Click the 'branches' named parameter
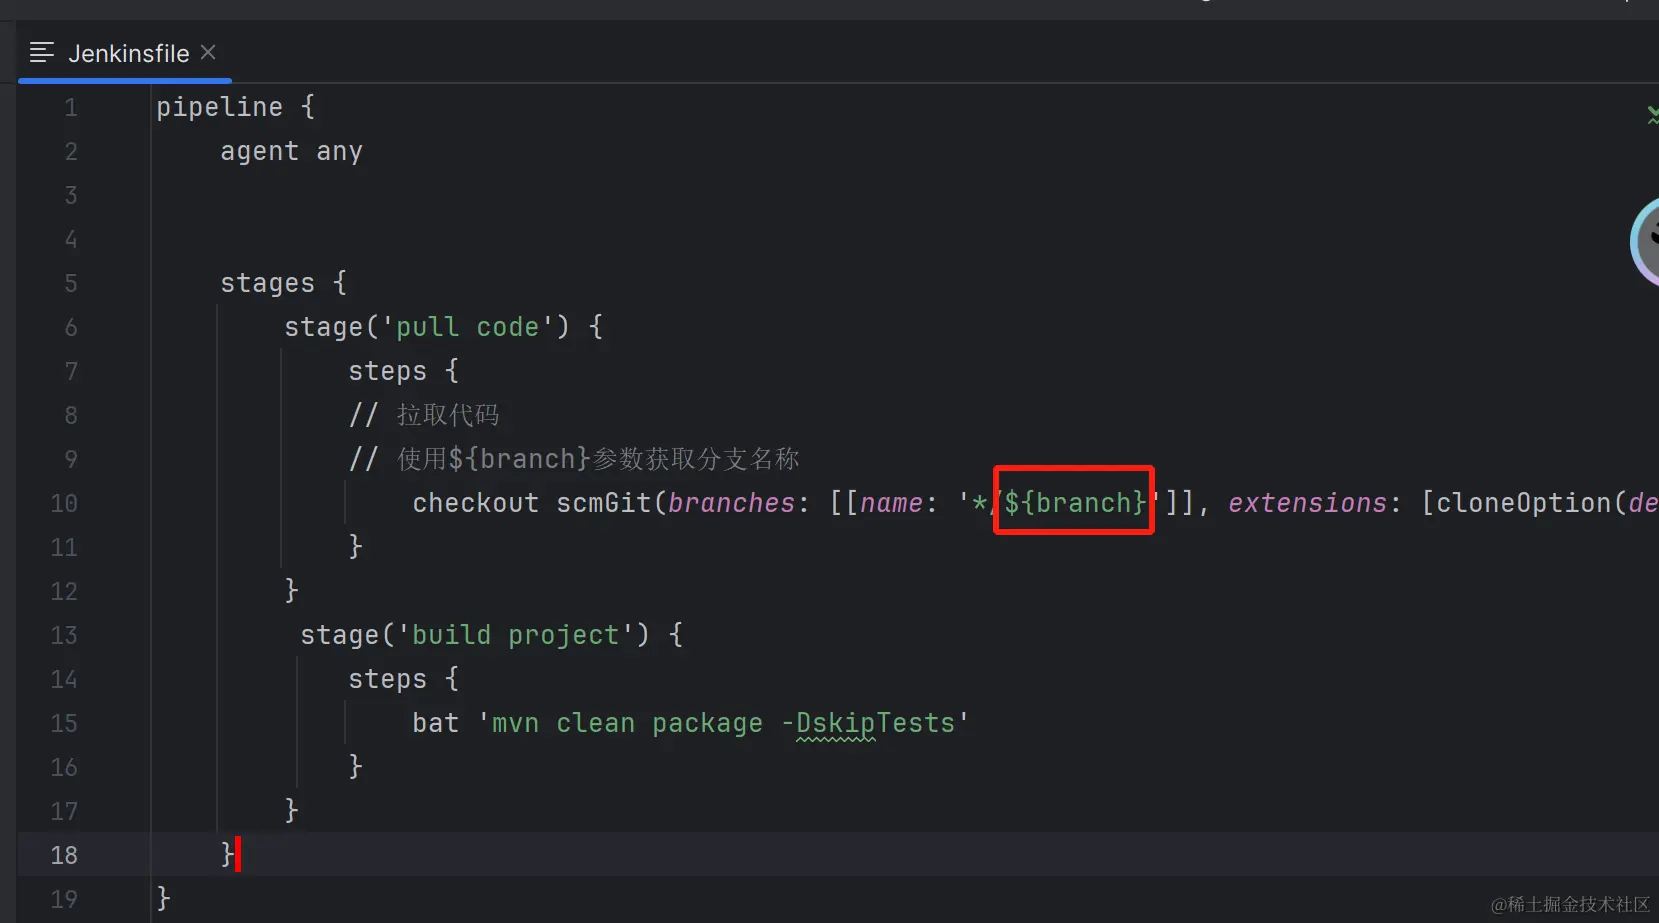The width and height of the screenshot is (1659, 923). tap(731, 503)
